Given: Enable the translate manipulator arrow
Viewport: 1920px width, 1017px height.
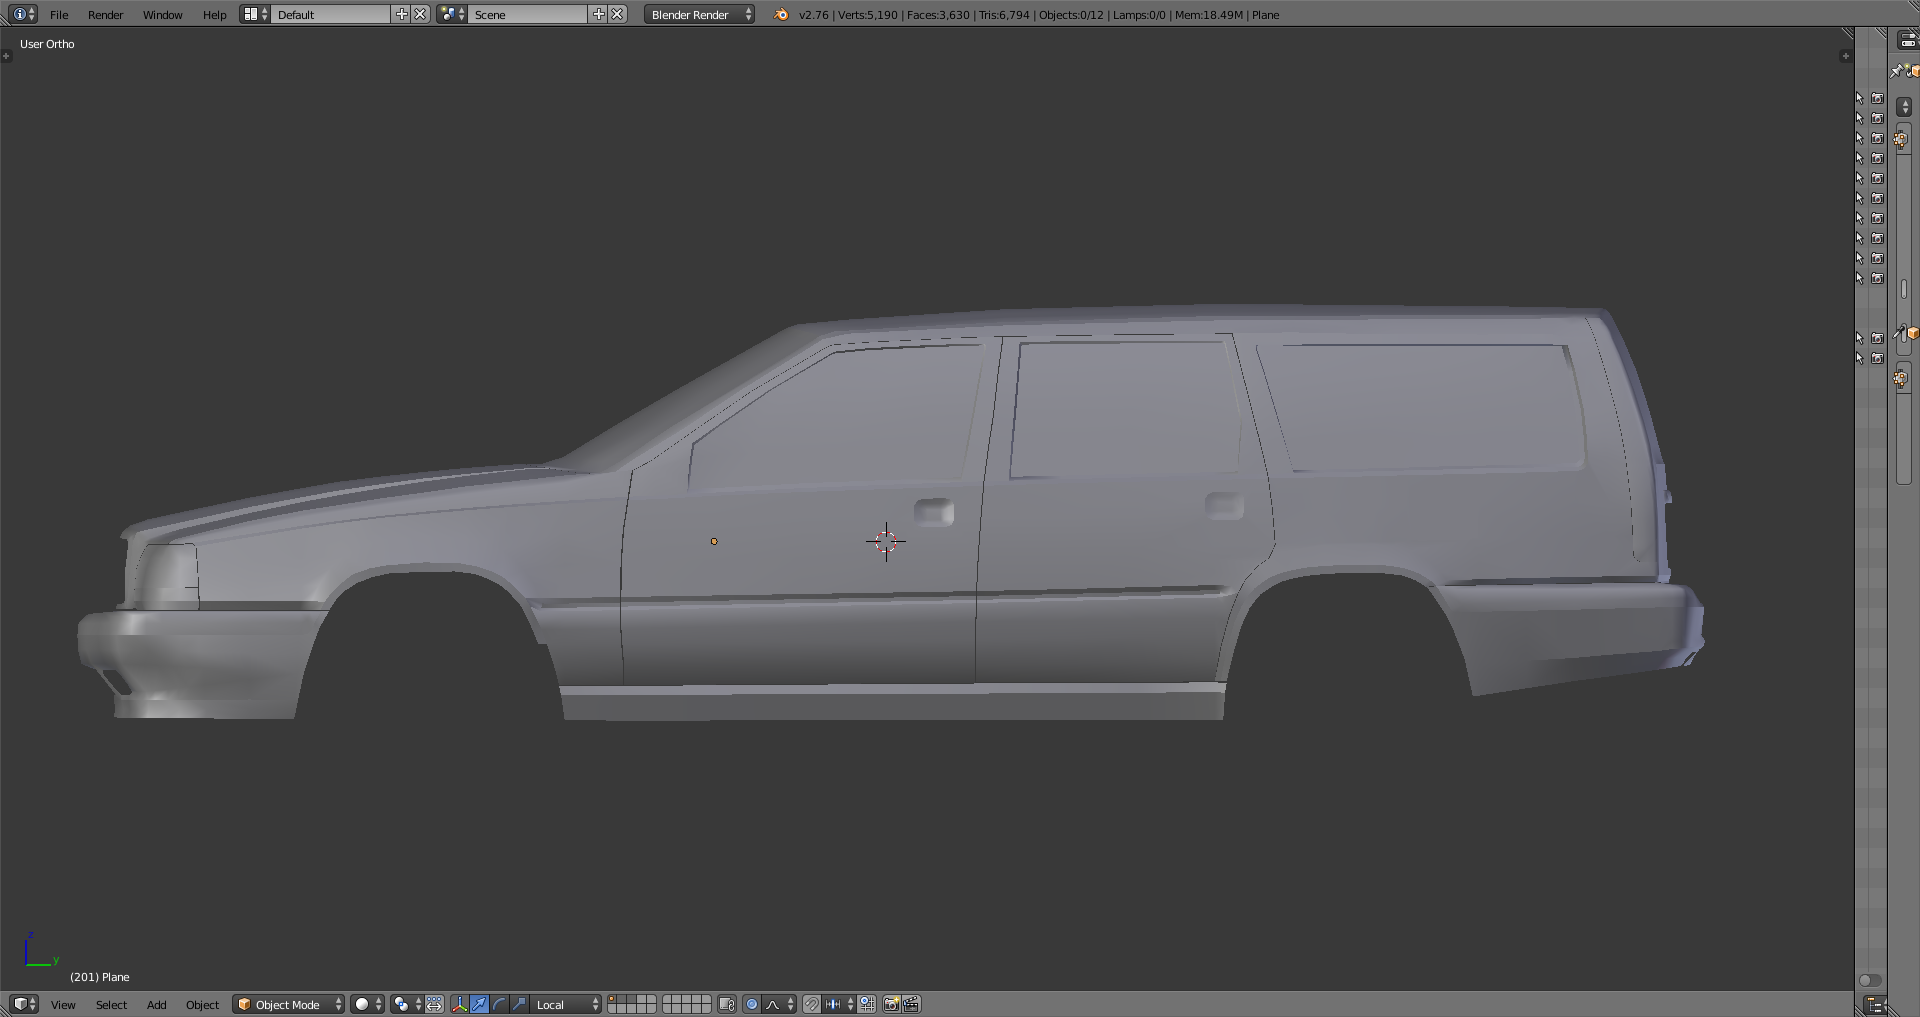Looking at the screenshot, I should [479, 1004].
